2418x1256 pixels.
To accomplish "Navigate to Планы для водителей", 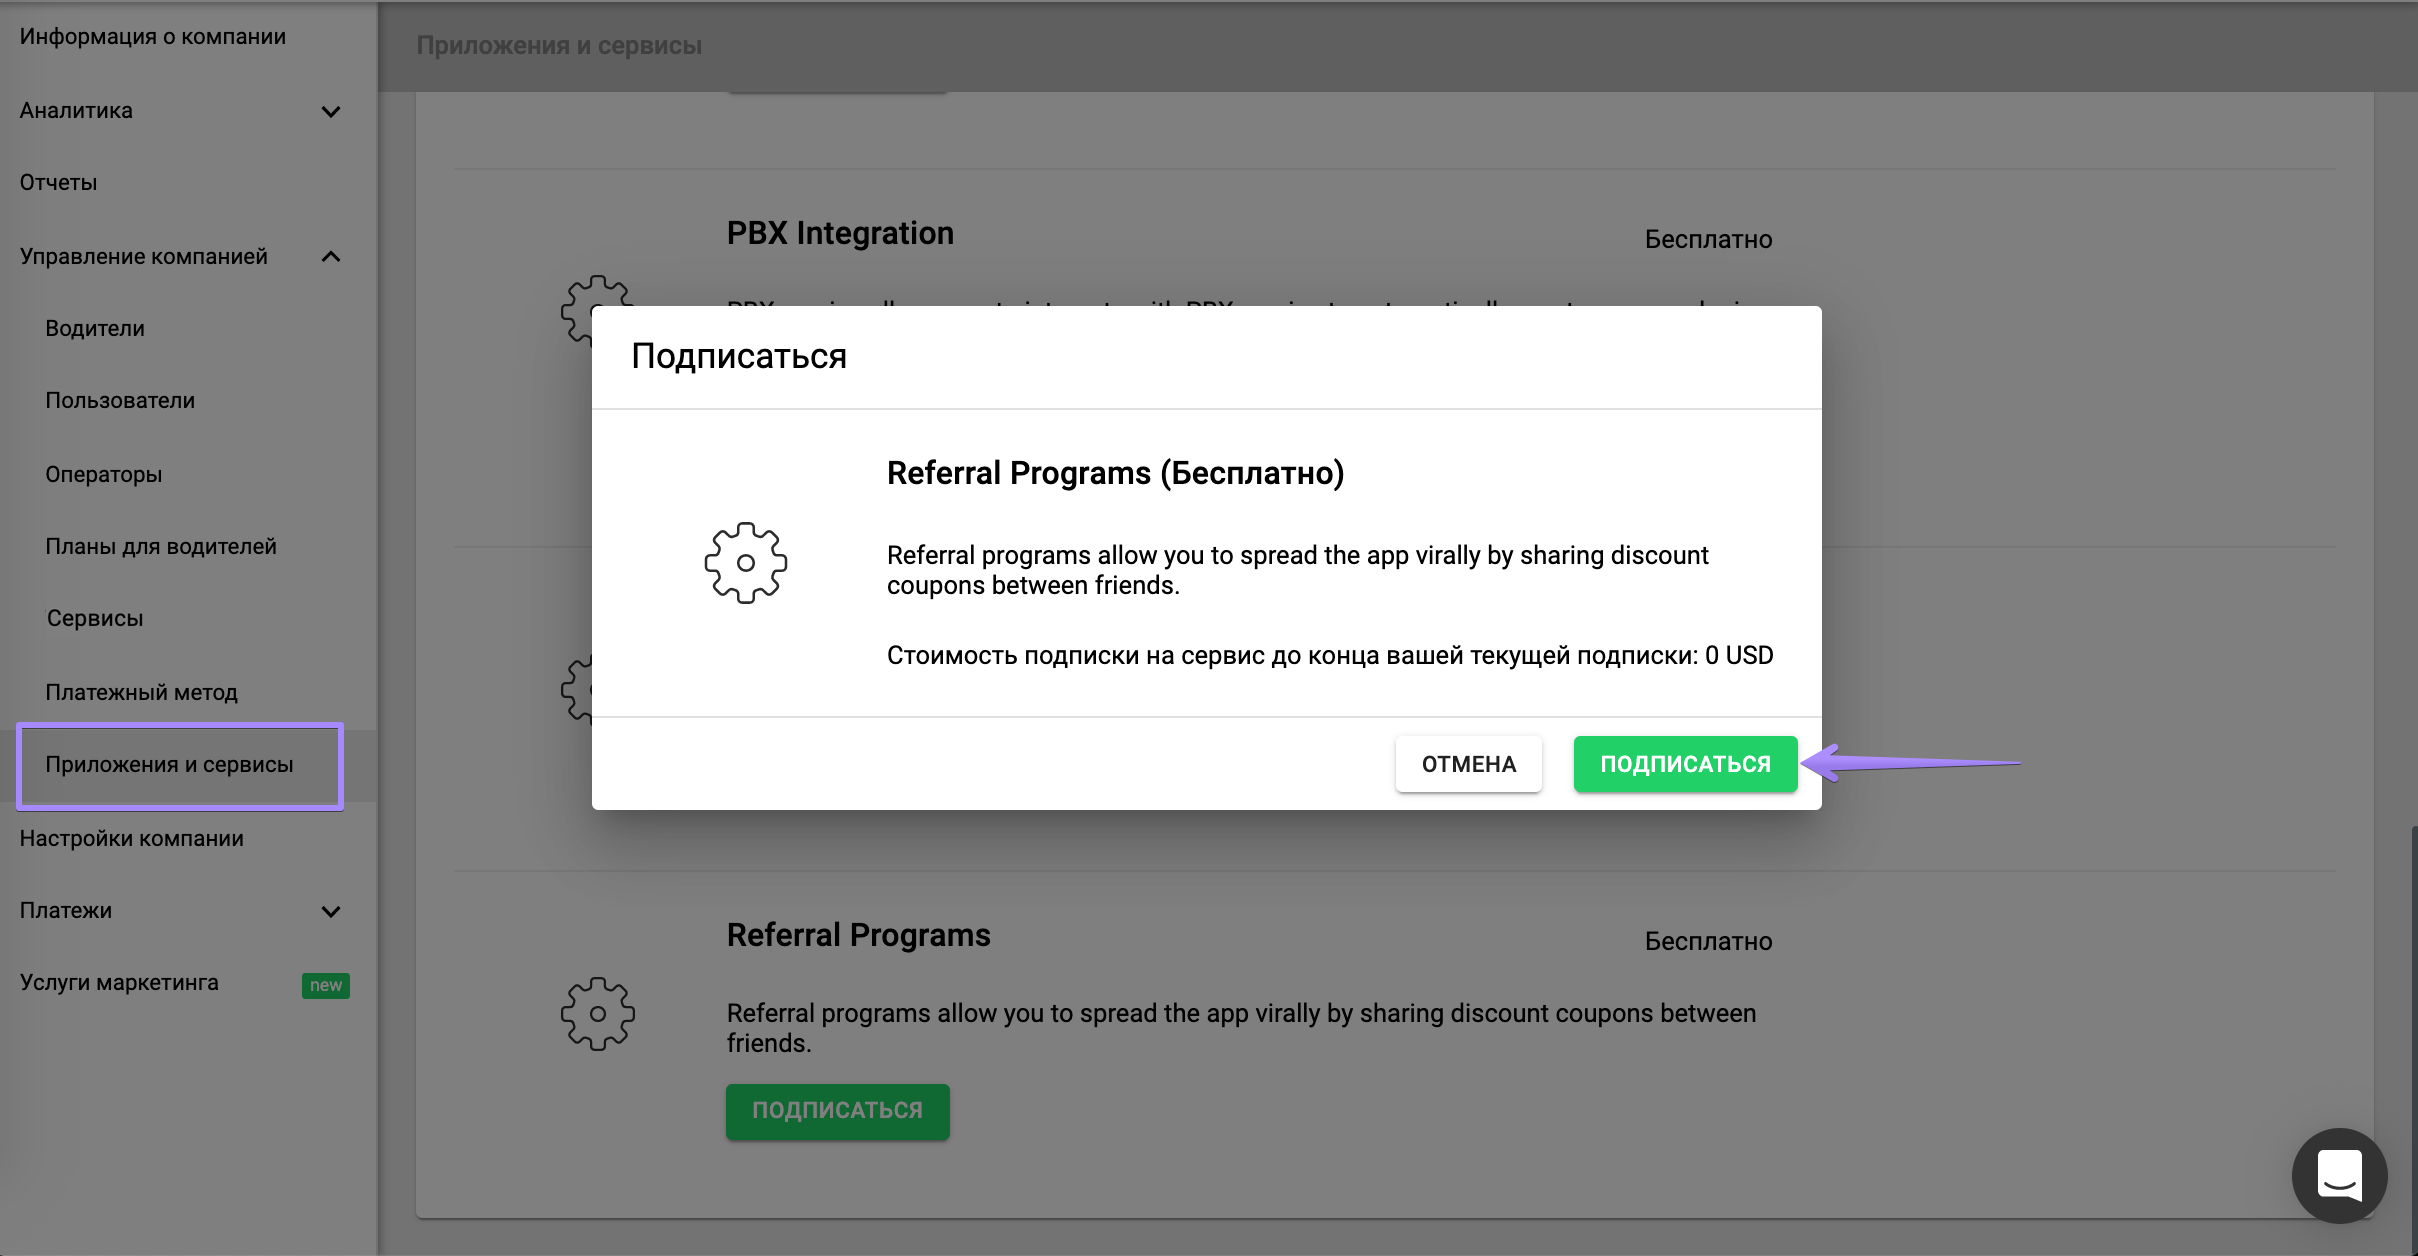I will coord(161,547).
